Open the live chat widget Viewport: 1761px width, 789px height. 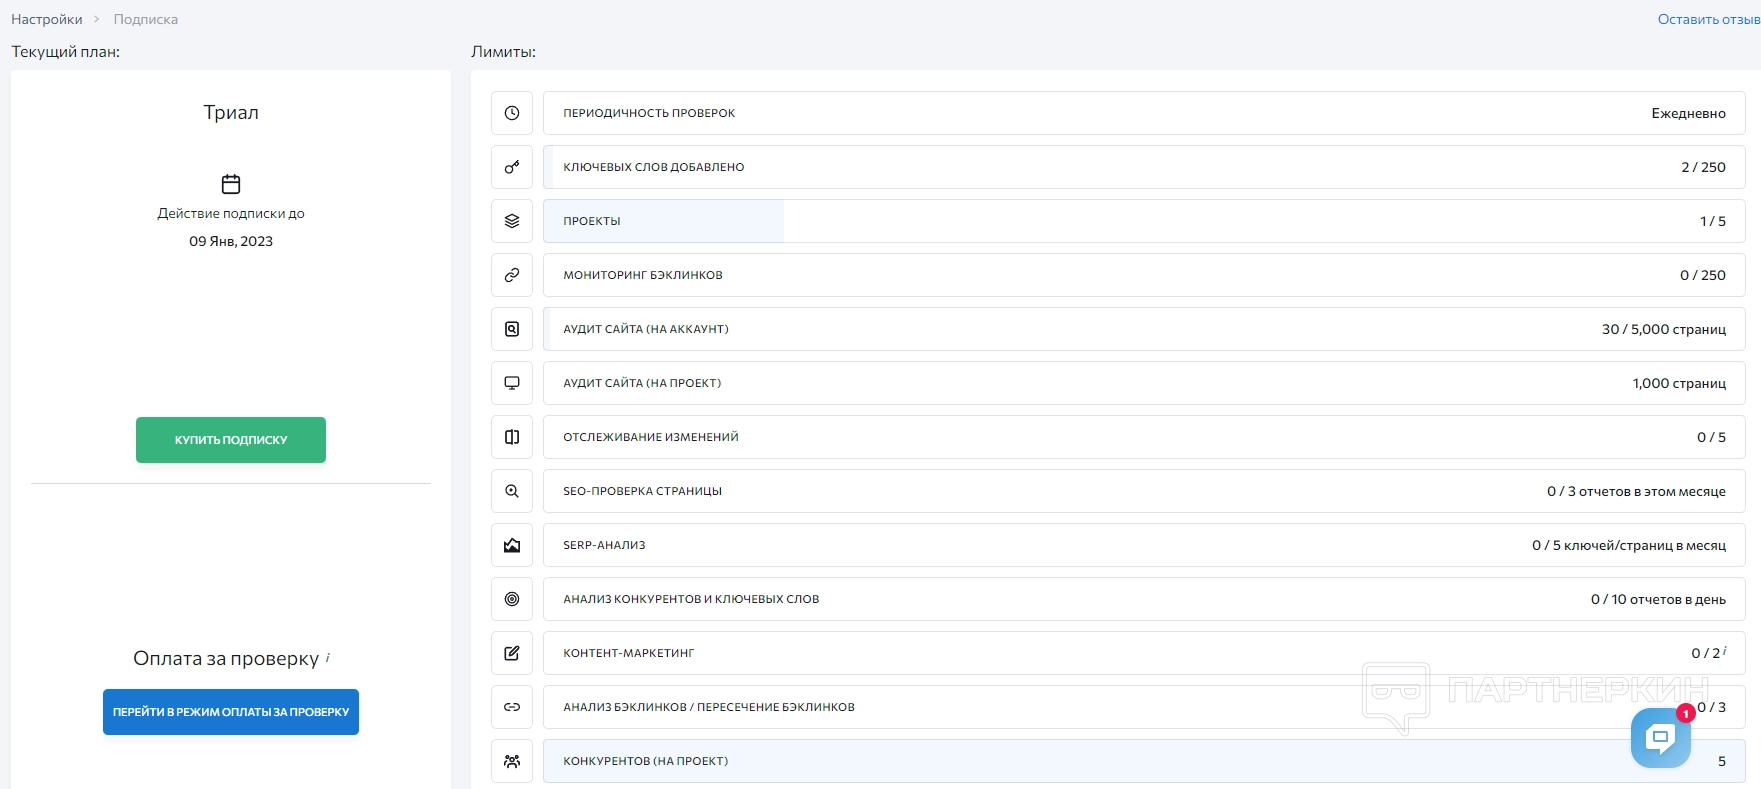[x=1660, y=738]
